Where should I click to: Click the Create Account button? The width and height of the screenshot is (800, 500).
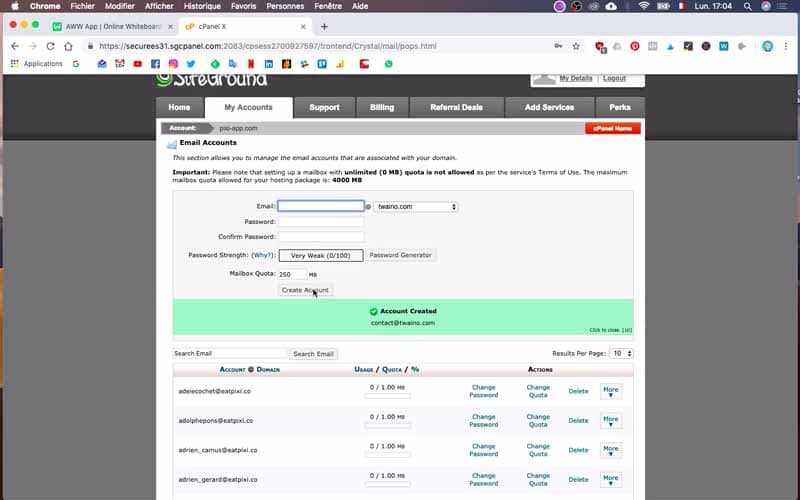coord(305,290)
